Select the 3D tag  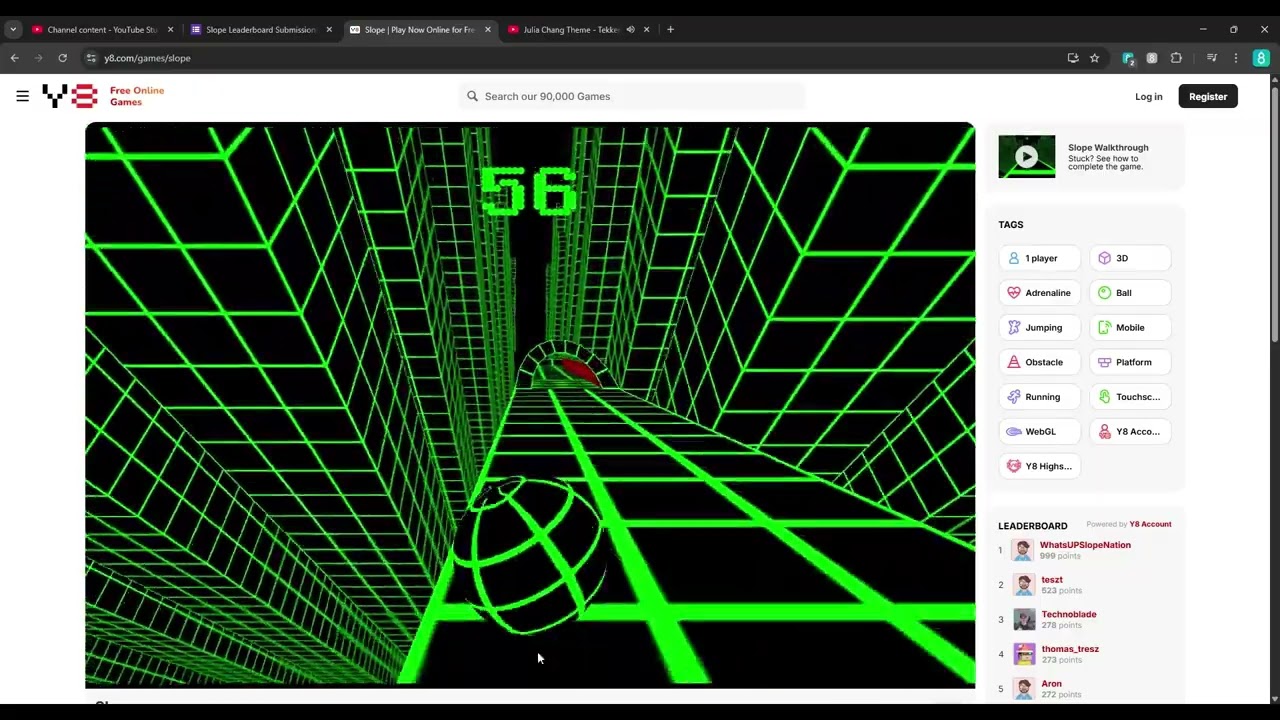(x=1130, y=258)
